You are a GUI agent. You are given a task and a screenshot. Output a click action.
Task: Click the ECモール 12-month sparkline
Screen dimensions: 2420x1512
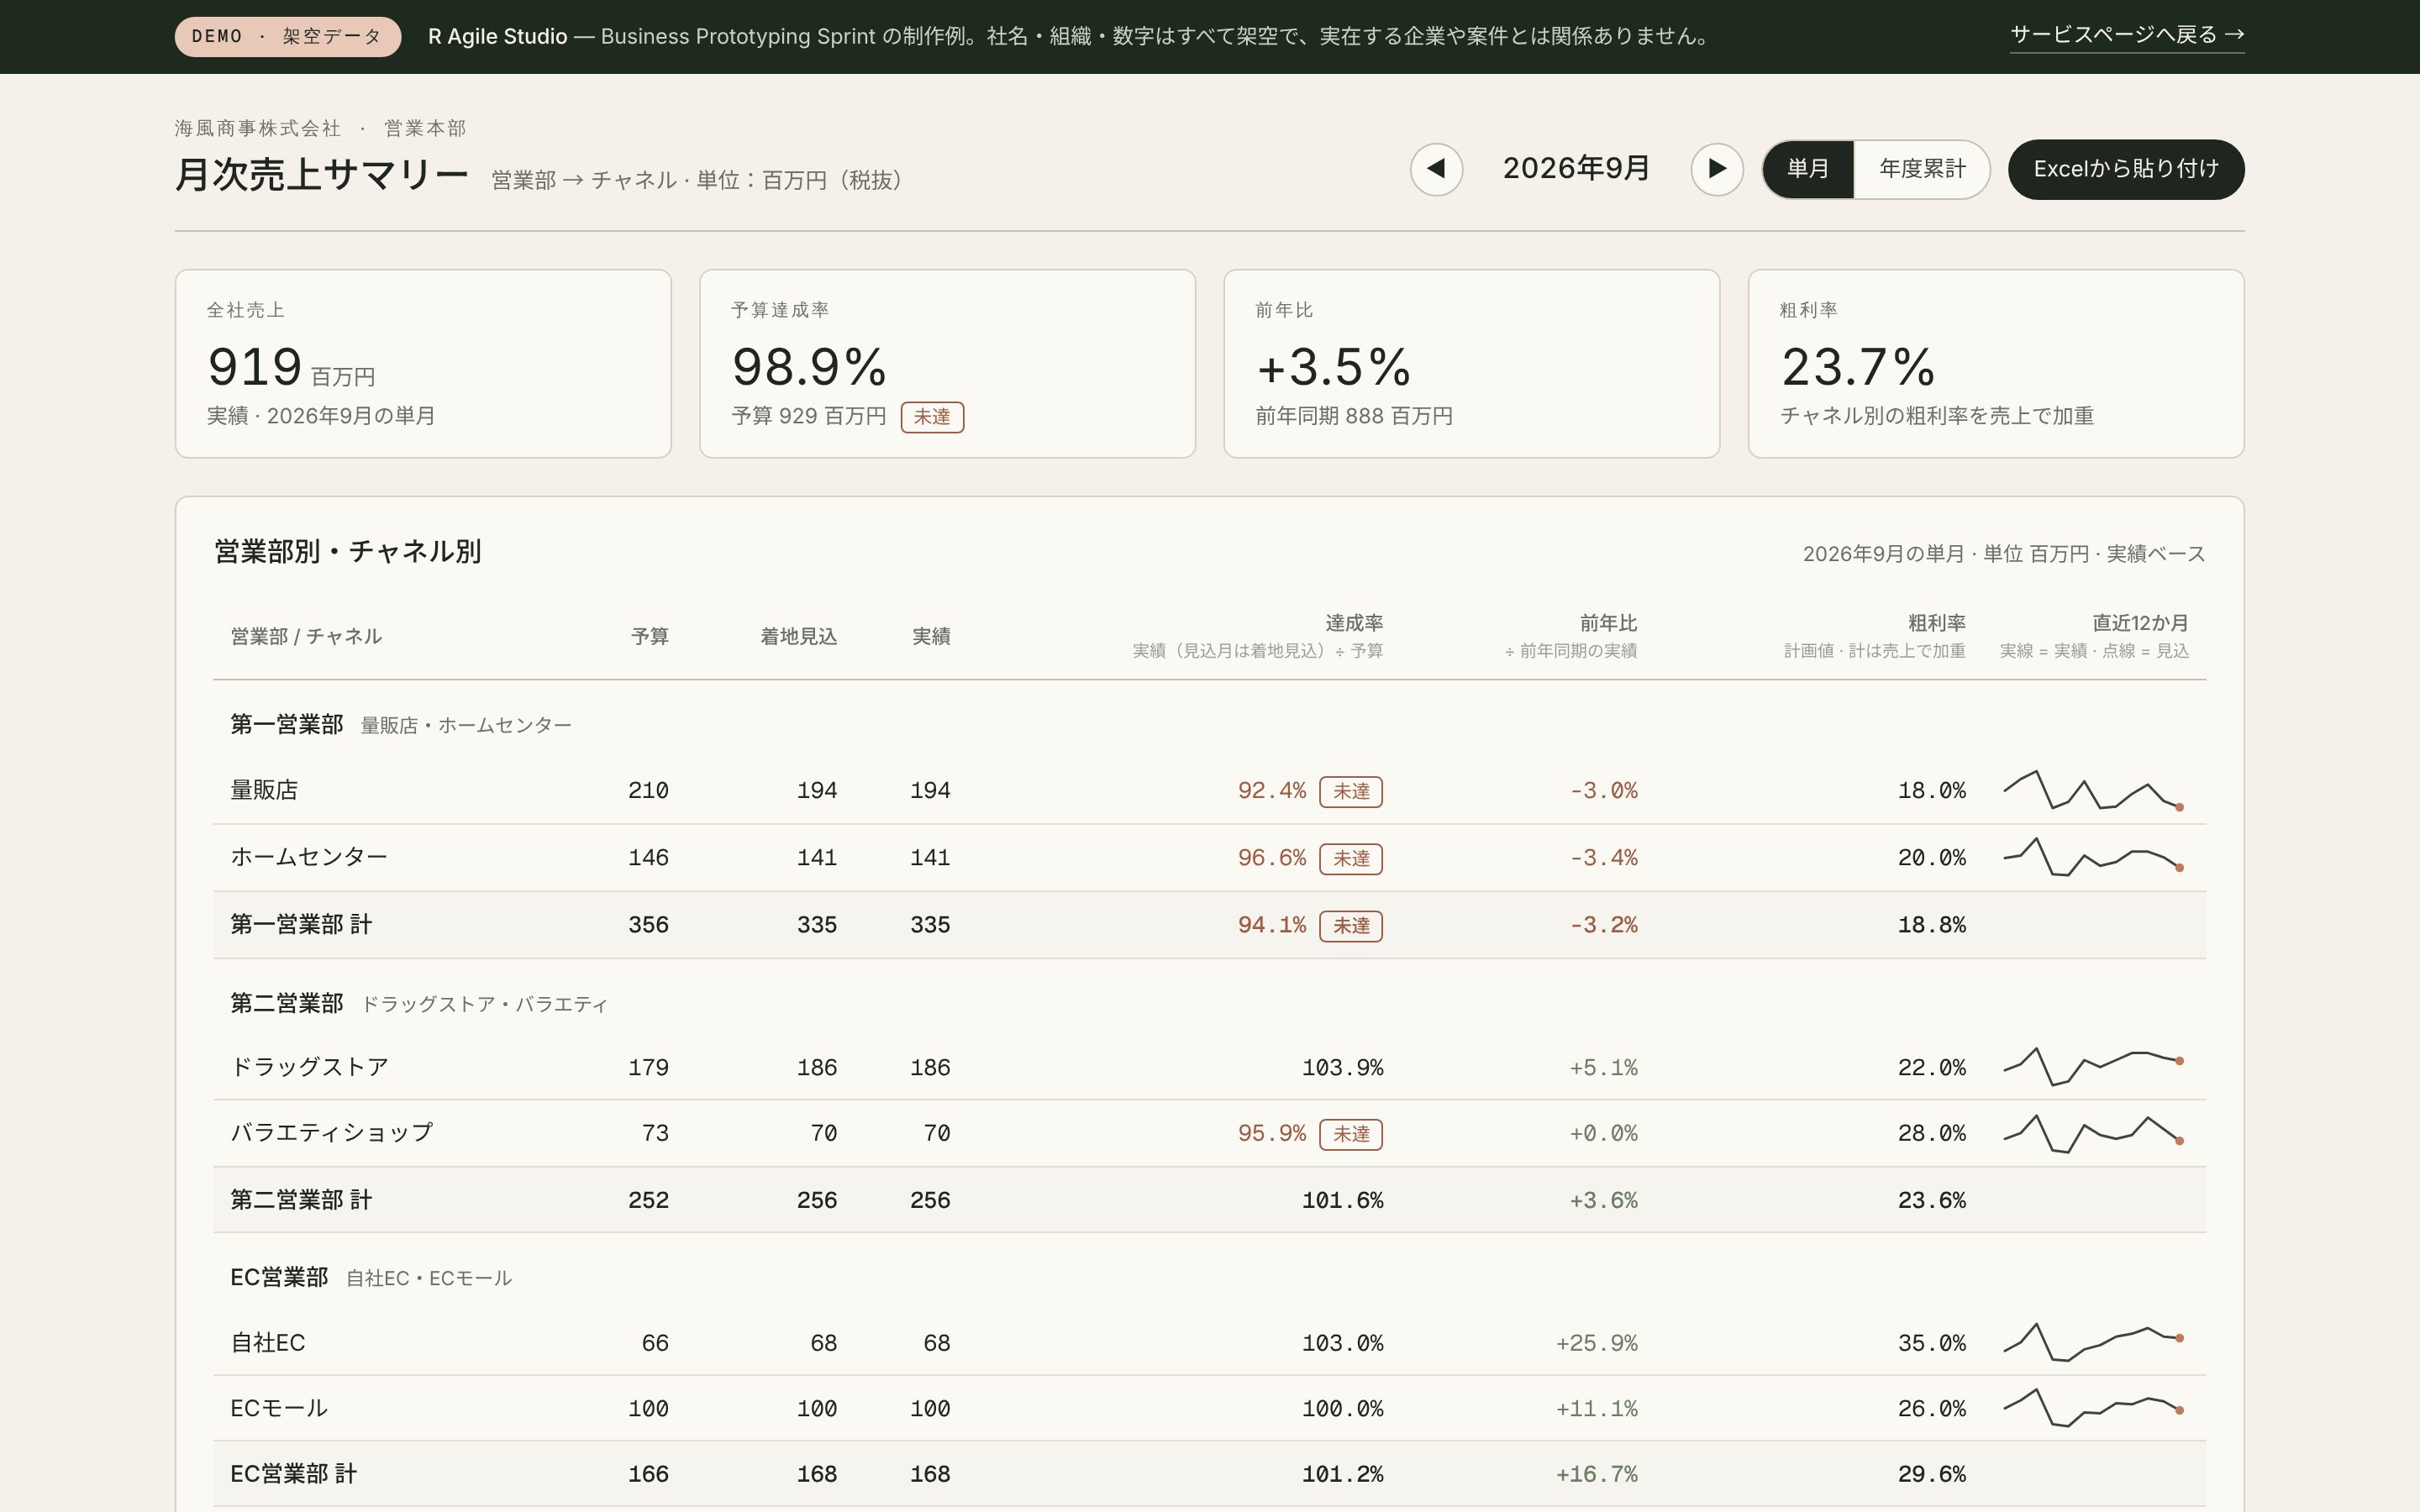pos(2093,1408)
